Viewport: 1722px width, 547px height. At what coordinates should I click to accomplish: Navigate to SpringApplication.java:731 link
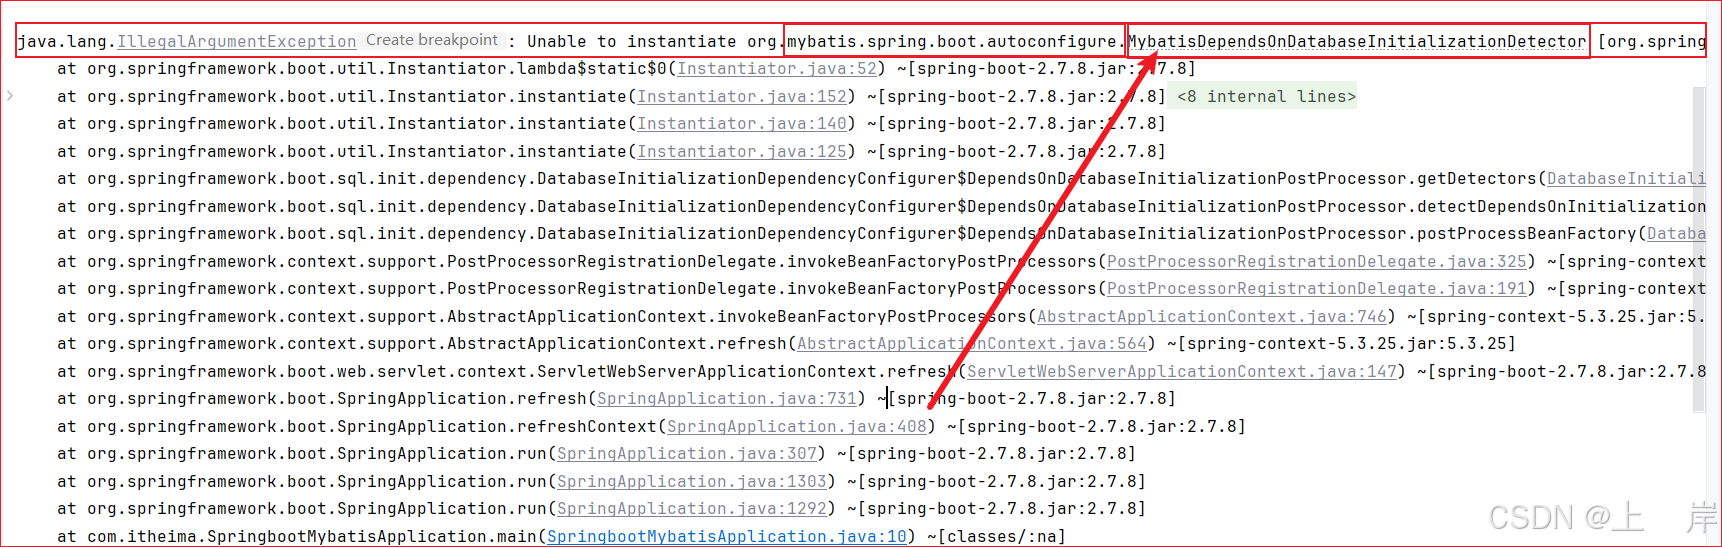(727, 399)
